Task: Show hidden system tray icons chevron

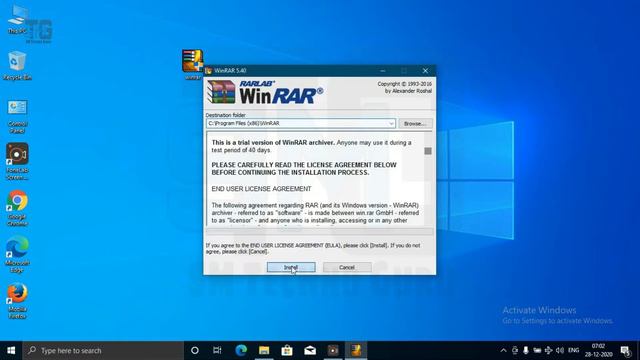Action: pyautogui.click(x=503, y=351)
